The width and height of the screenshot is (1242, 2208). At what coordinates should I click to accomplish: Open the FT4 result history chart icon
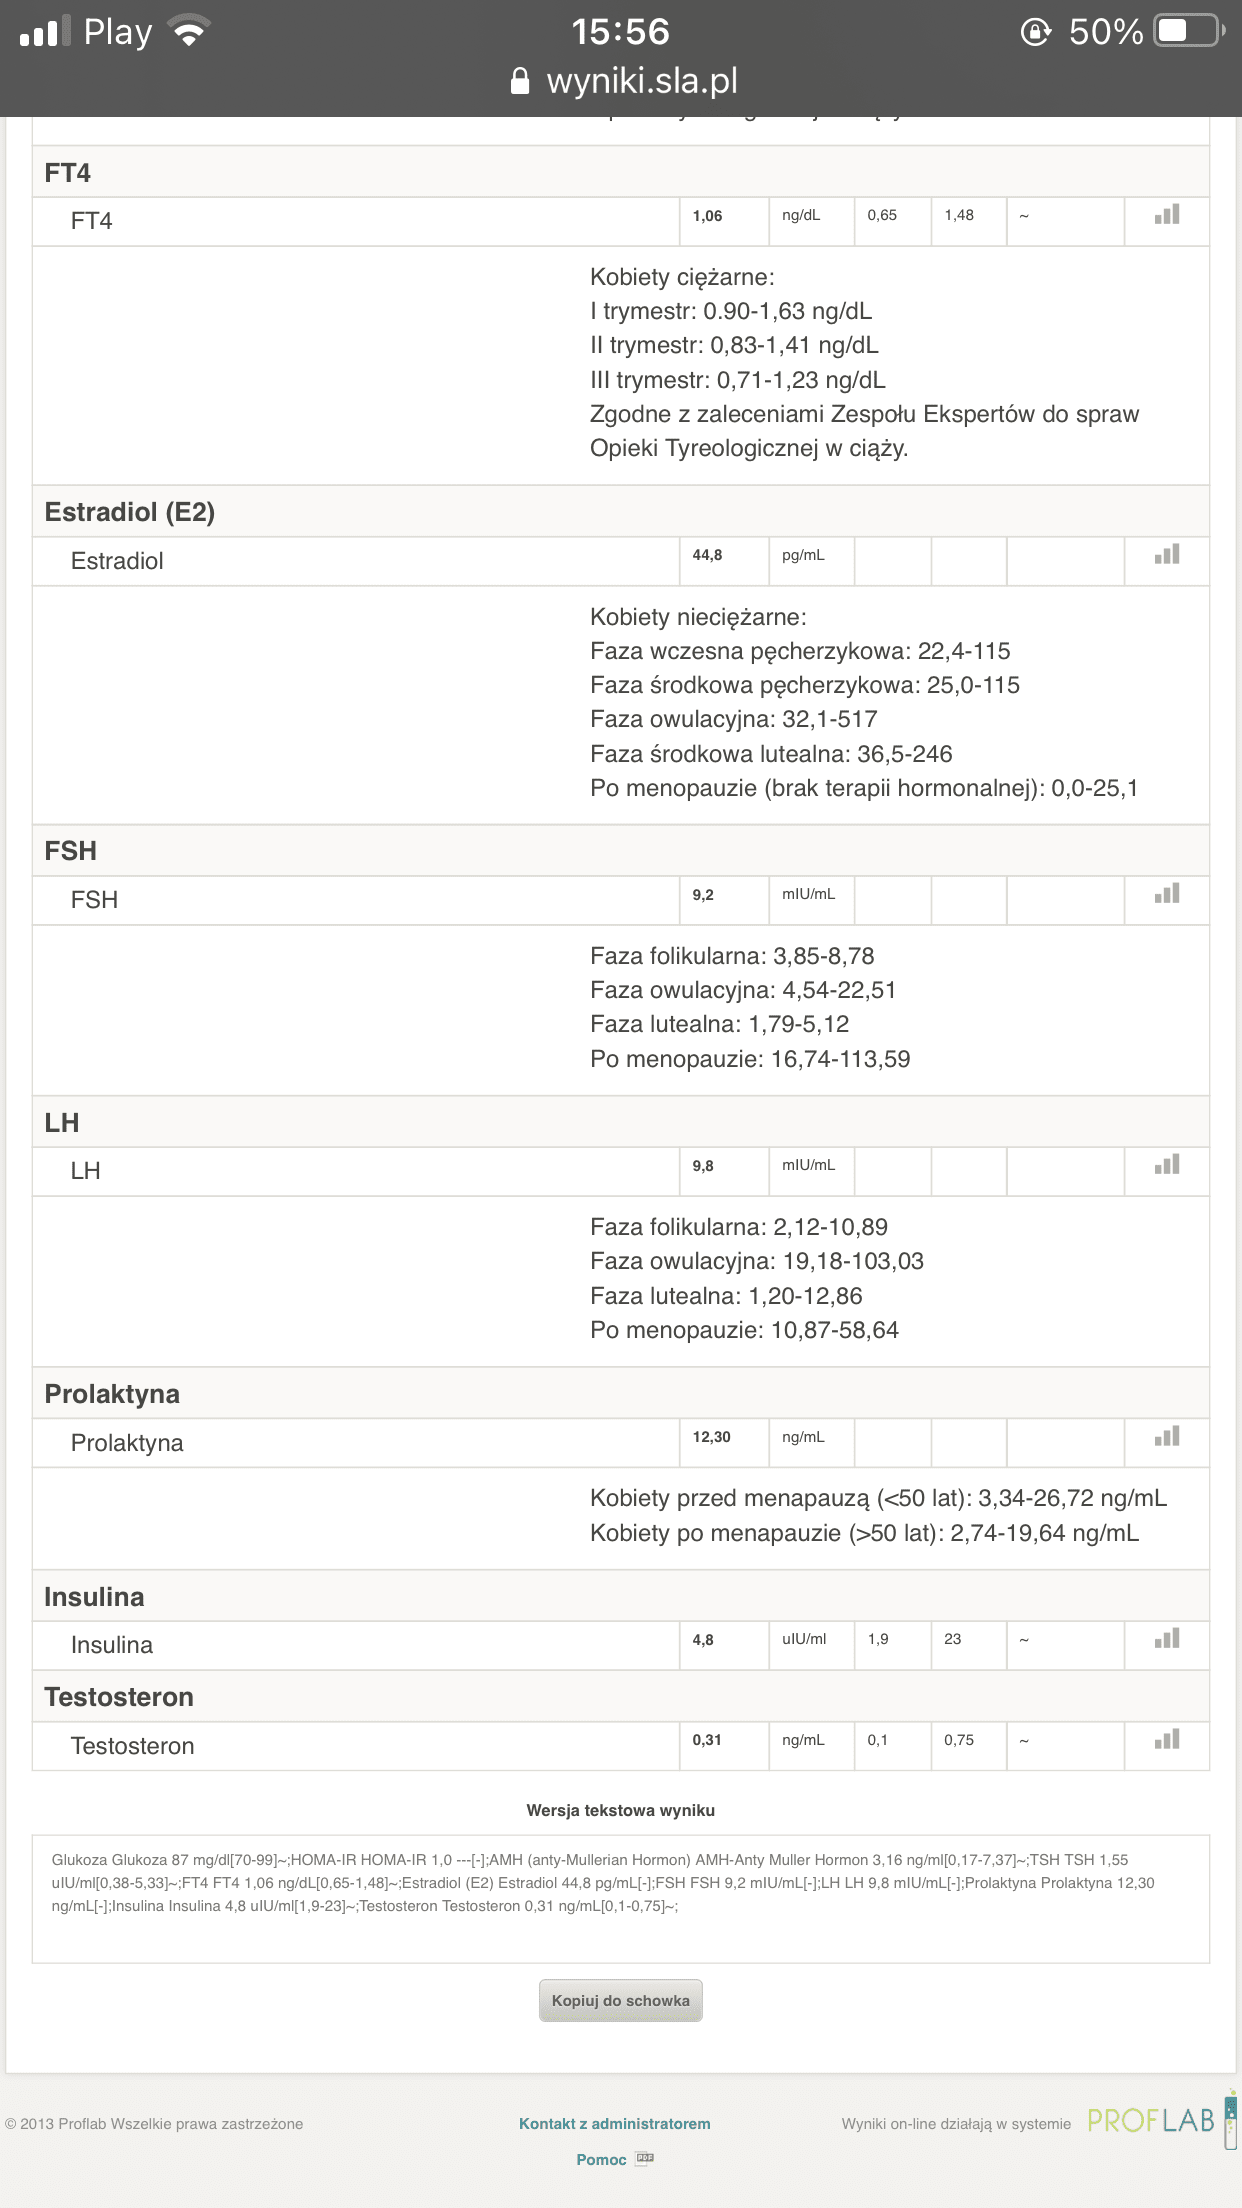[1167, 215]
